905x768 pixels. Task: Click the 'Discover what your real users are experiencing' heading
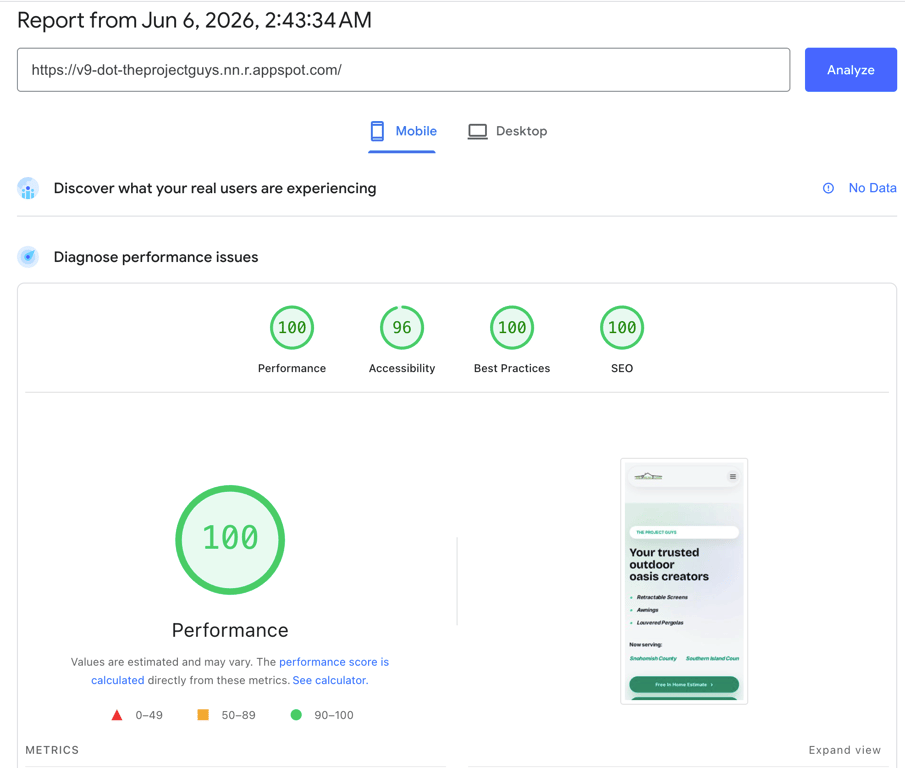[x=215, y=189]
